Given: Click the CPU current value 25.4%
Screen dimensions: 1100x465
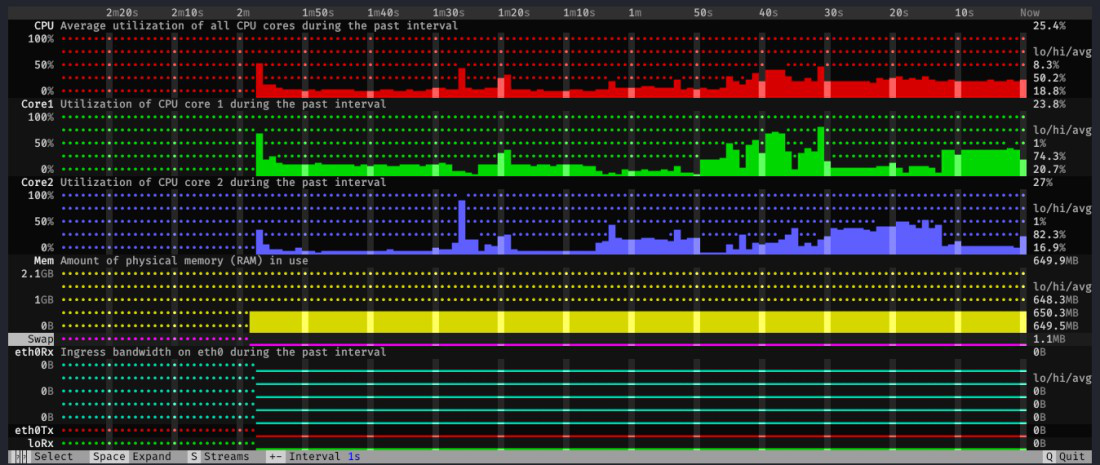Looking at the screenshot, I should [x=1049, y=26].
